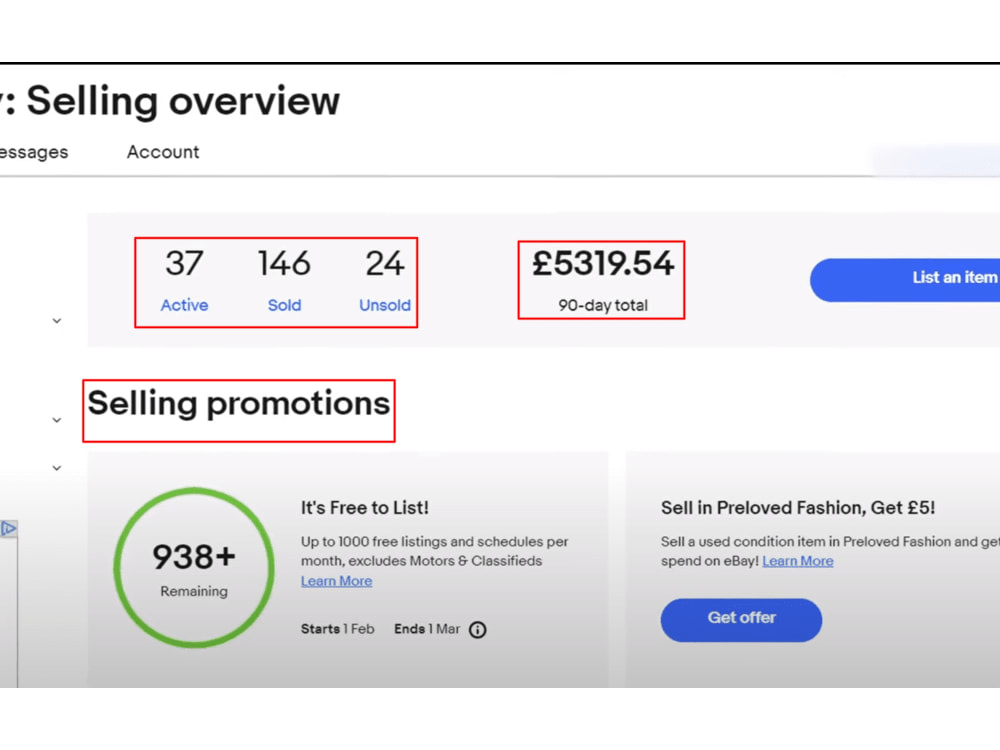The height and width of the screenshot is (750, 1000).
Task: Click the £5319.54 90-day total
Action: 603,281
